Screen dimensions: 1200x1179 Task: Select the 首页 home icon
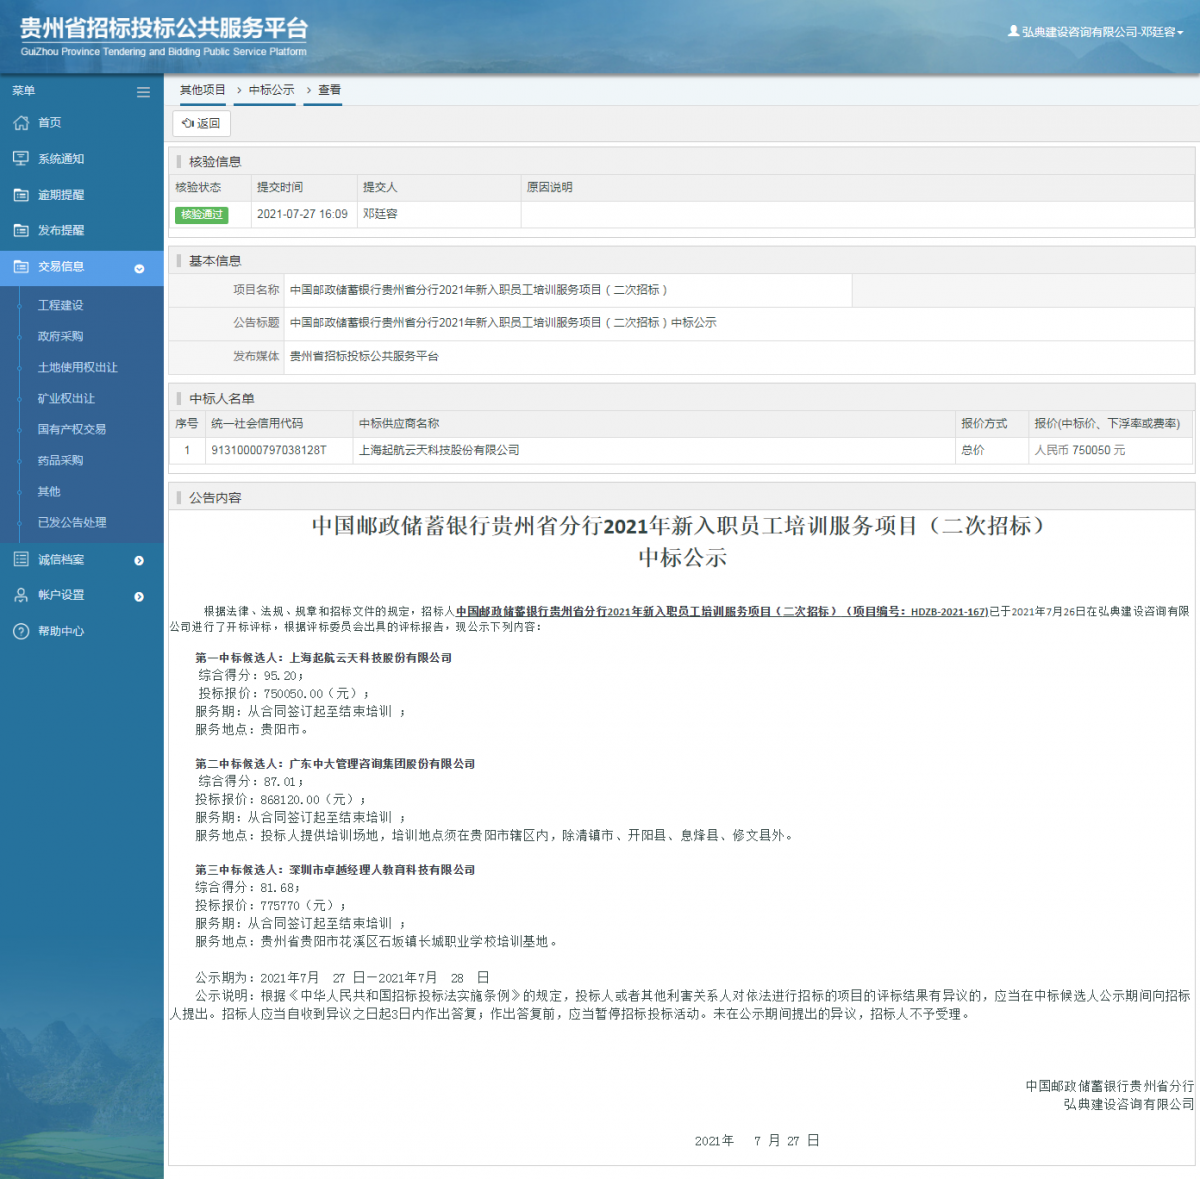tap(20, 122)
